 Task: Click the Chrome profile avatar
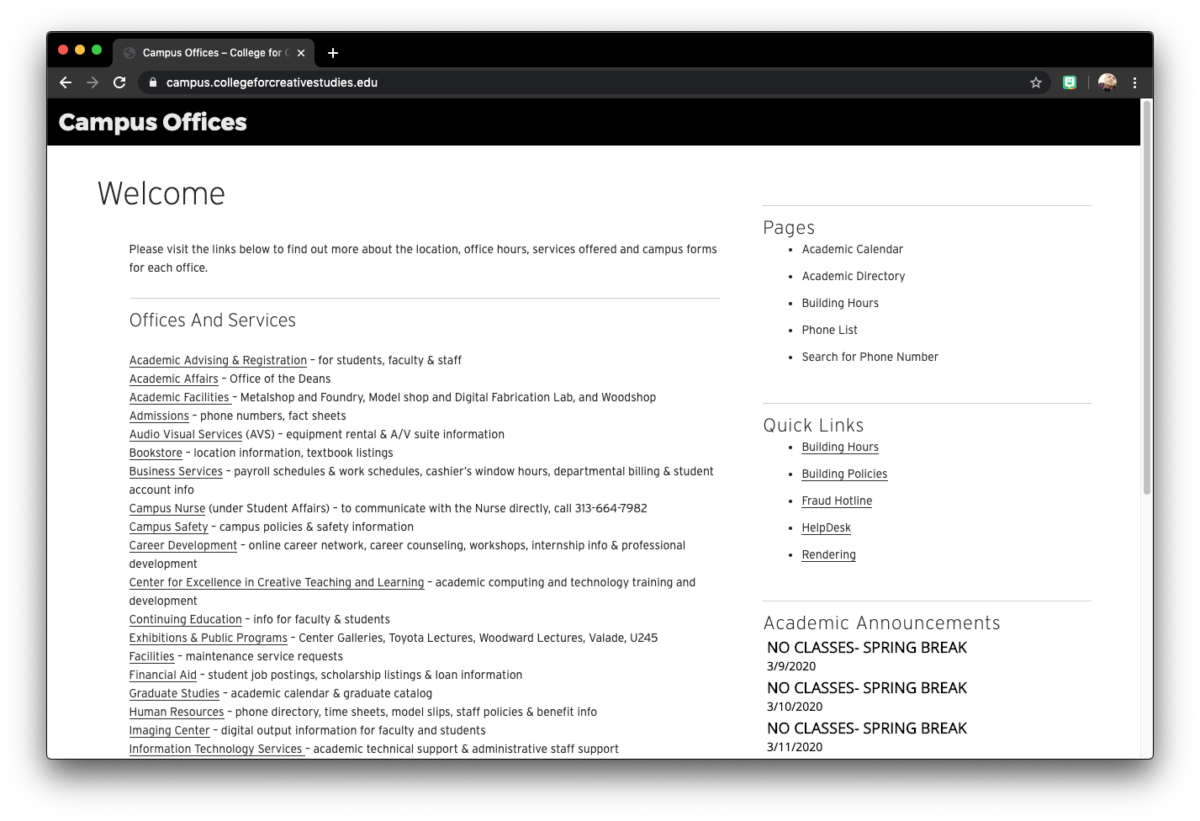[1105, 82]
